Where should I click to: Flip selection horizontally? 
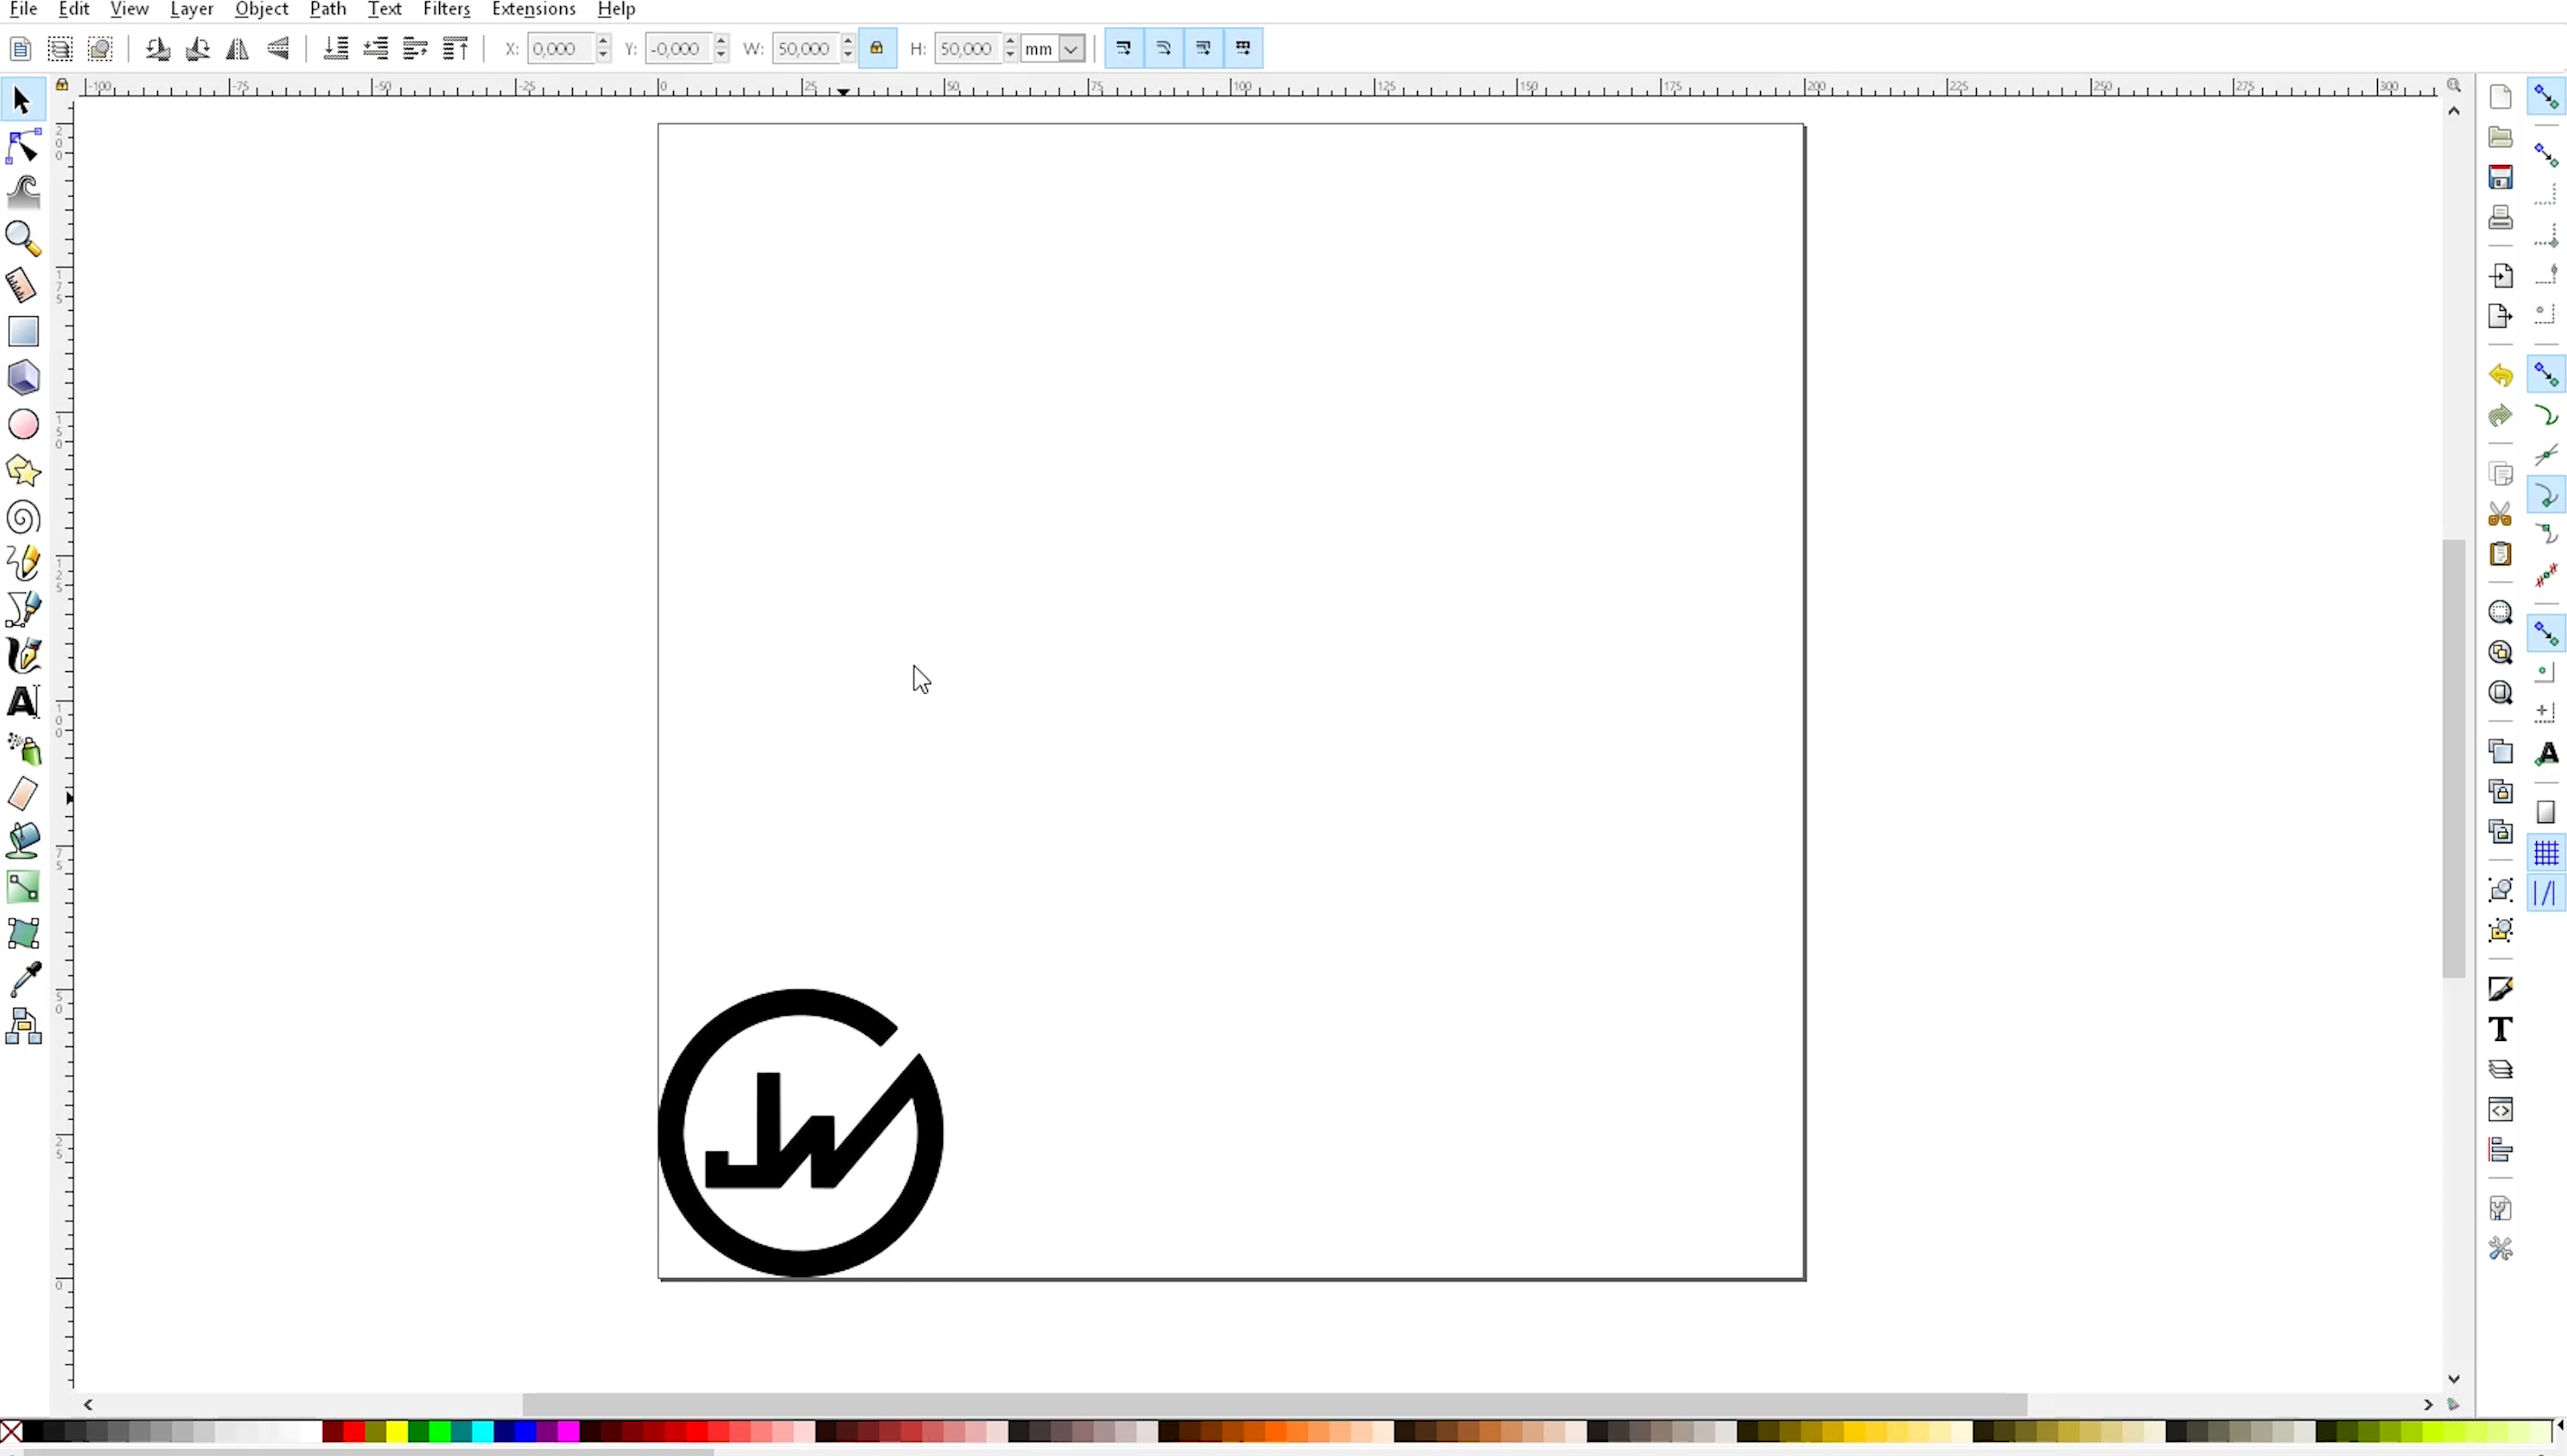[238, 48]
